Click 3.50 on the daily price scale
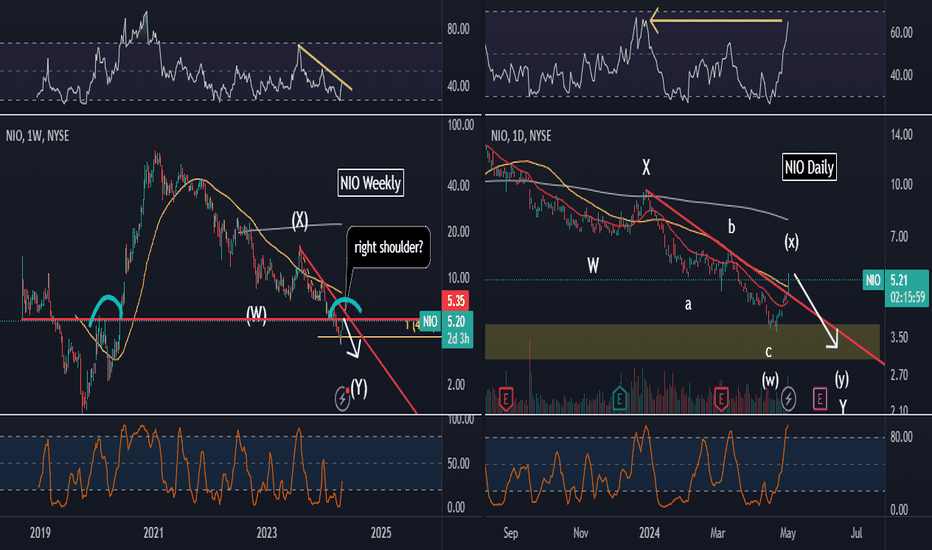The width and height of the screenshot is (932, 550). [x=899, y=338]
